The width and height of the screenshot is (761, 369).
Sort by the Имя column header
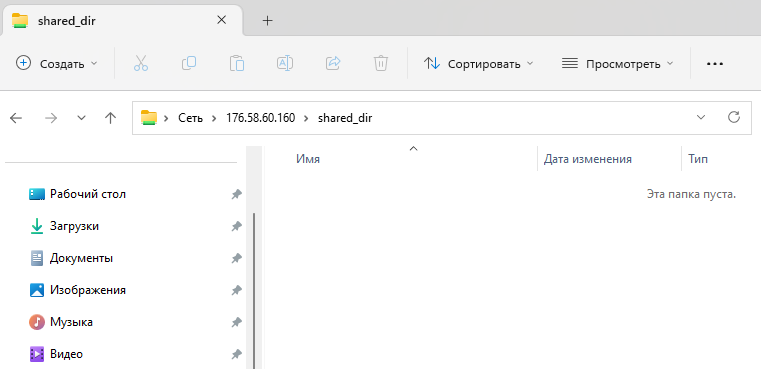tap(308, 159)
